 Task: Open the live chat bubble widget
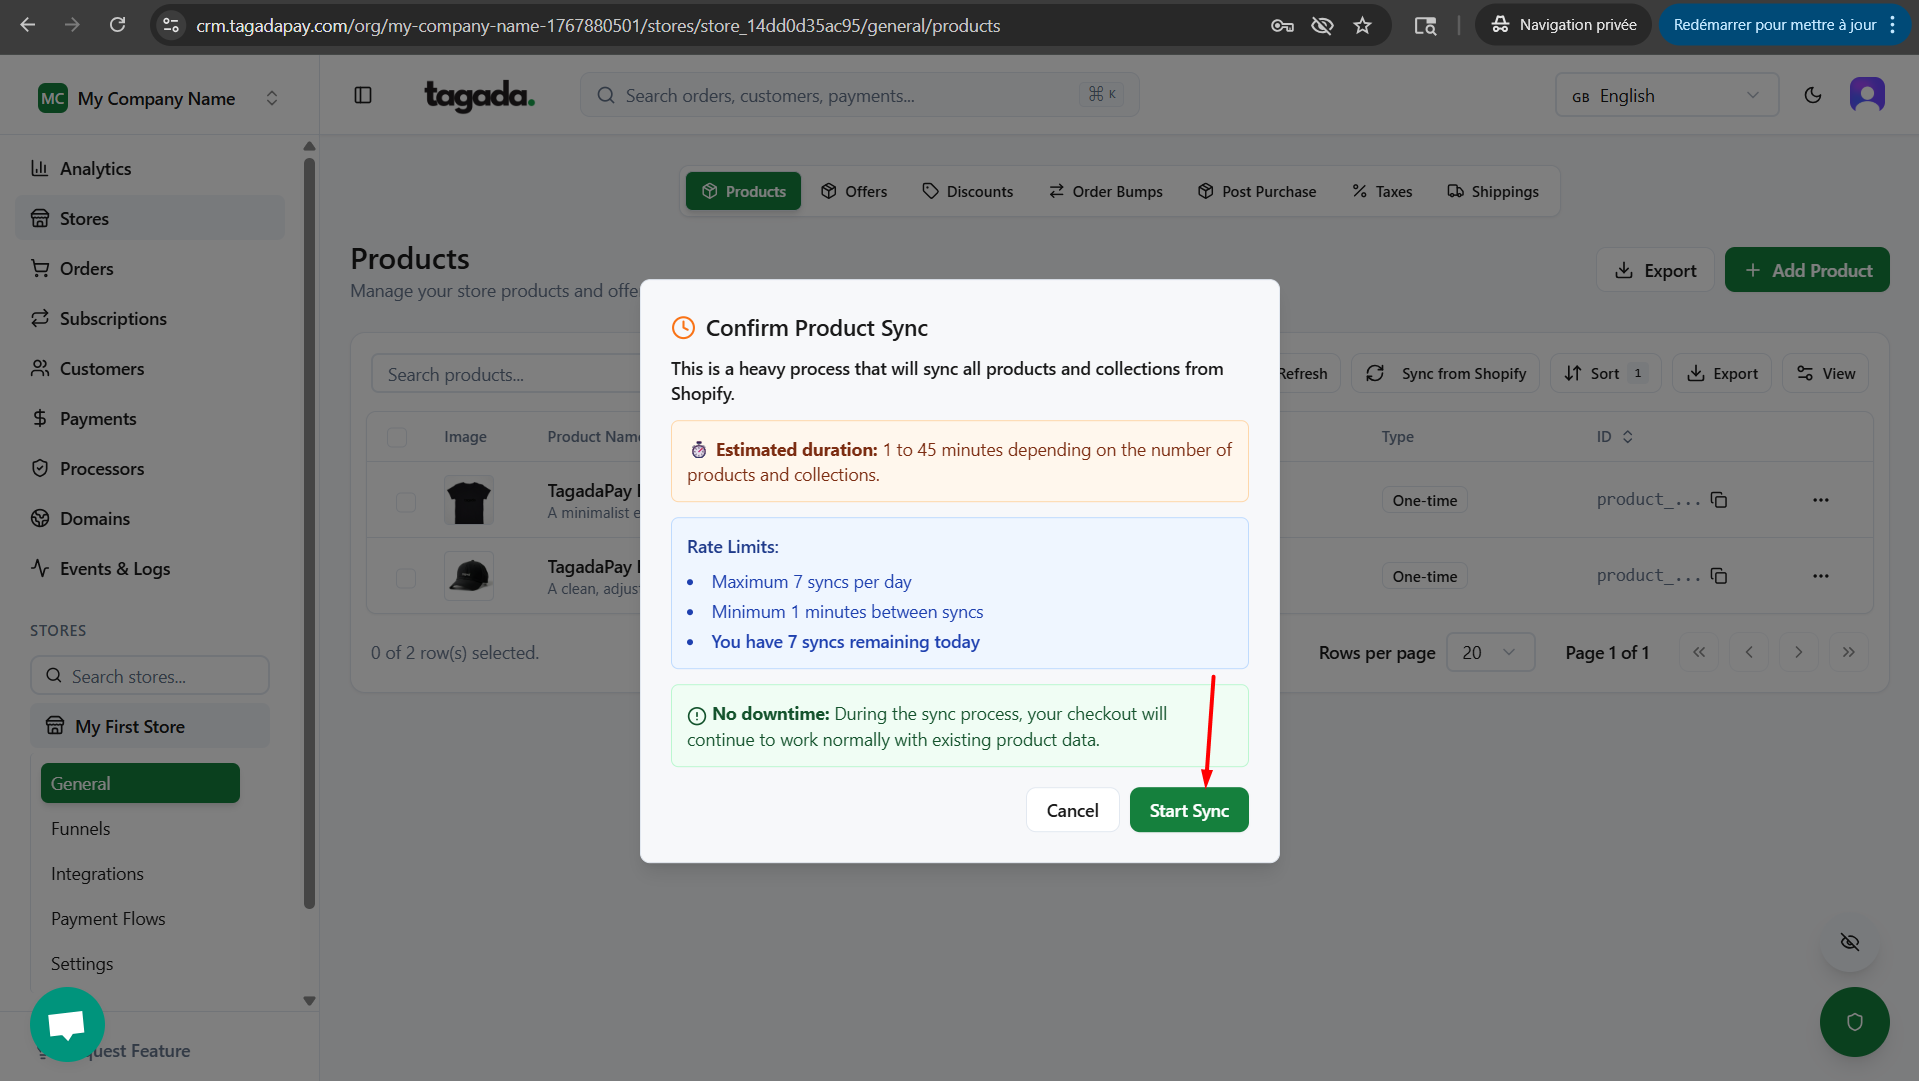tap(67, 1024)
